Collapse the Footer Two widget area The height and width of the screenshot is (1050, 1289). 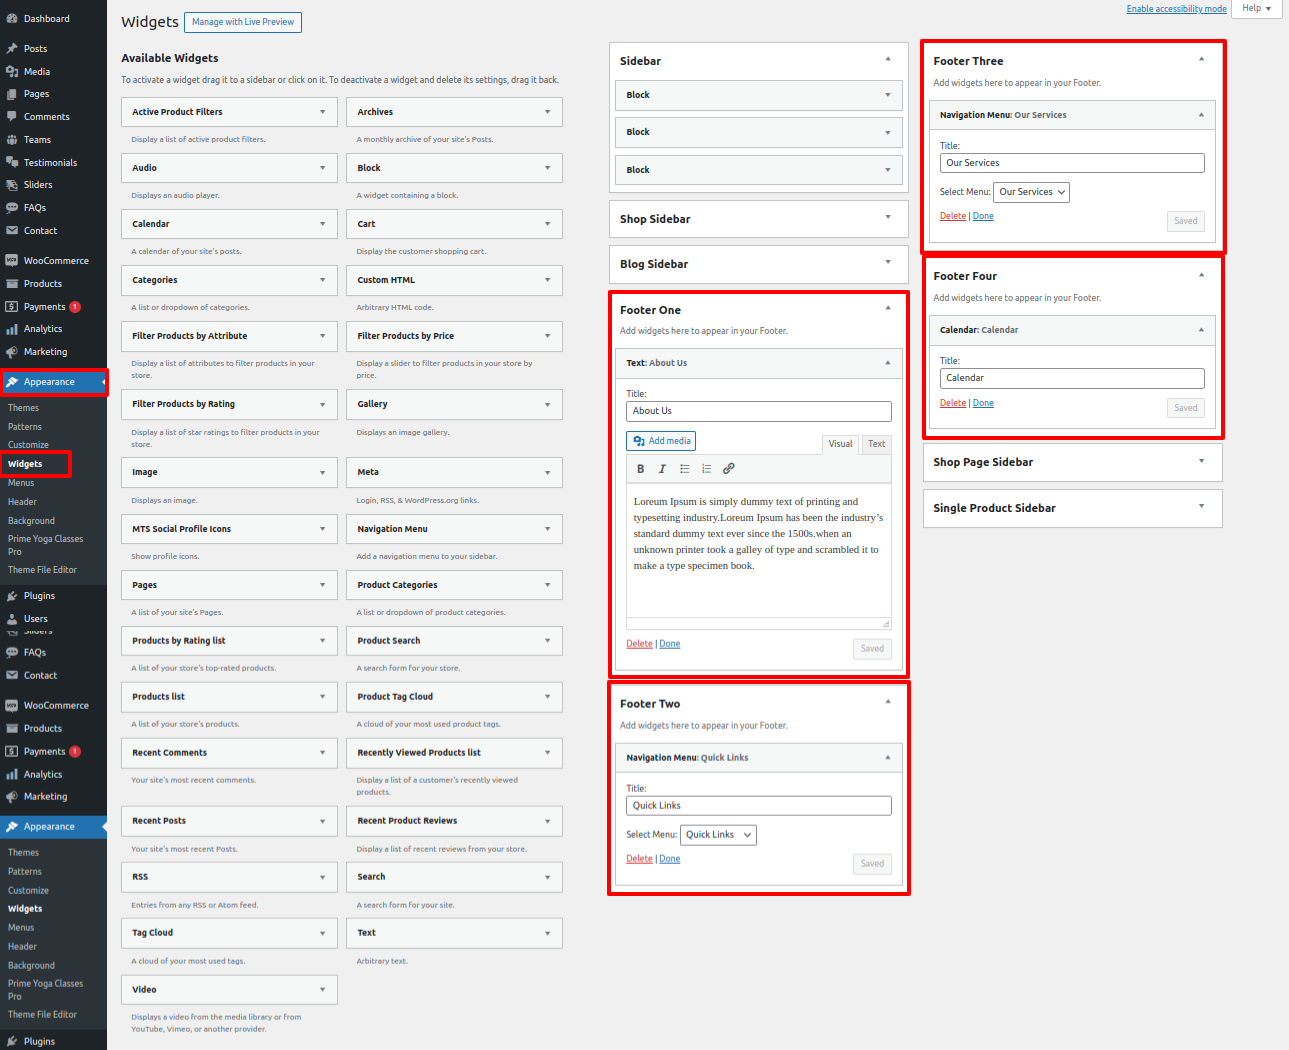click(888, 702)
